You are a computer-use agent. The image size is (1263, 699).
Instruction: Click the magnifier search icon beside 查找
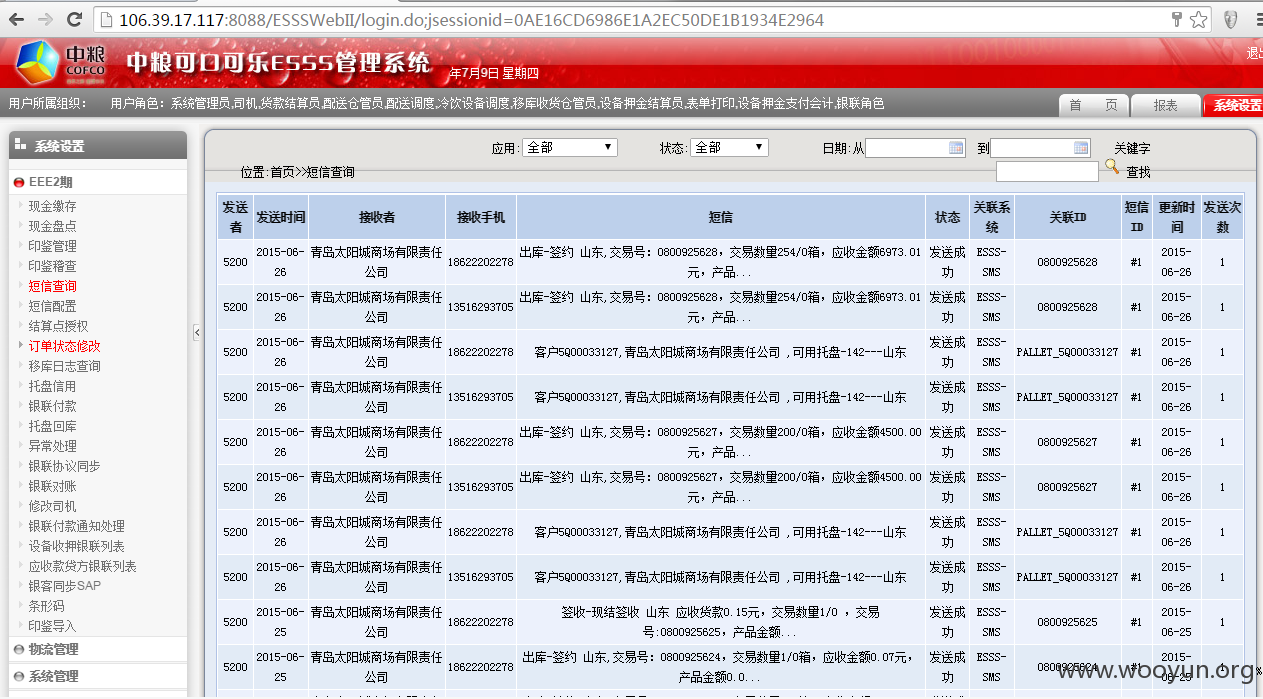(1111, 167)
